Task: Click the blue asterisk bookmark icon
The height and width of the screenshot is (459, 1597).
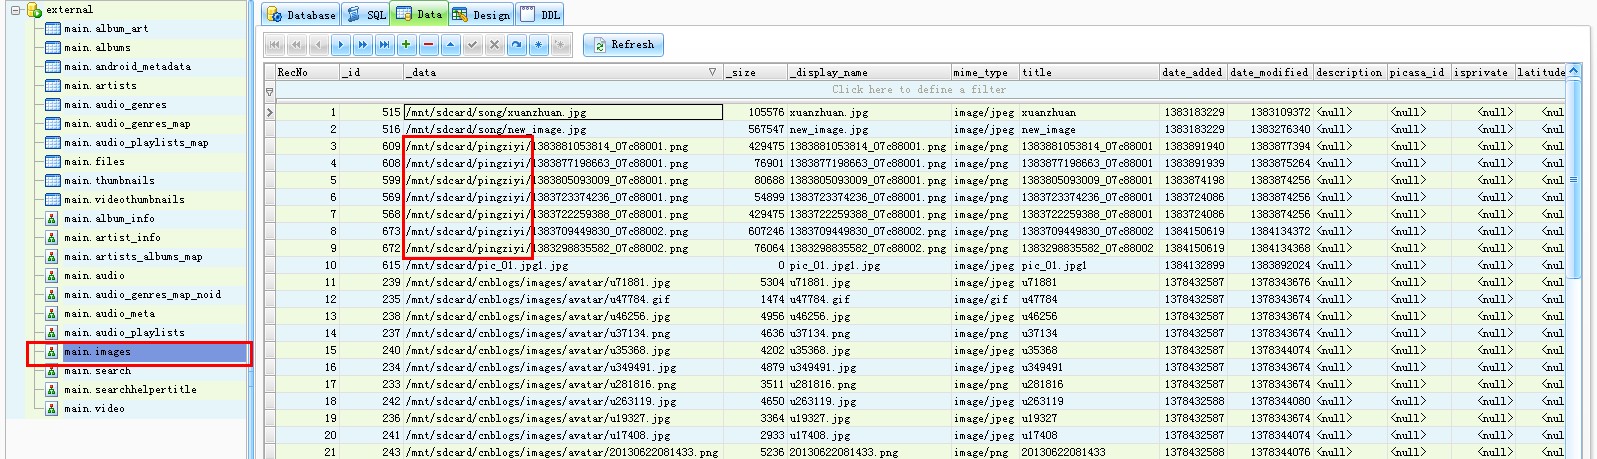Action: pos(538,45)
